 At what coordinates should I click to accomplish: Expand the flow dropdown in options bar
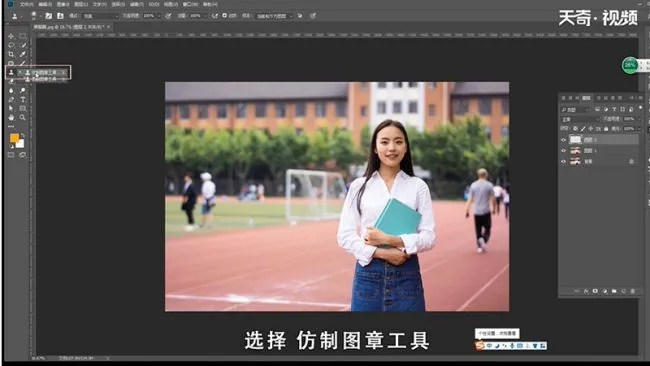point(205,16)
